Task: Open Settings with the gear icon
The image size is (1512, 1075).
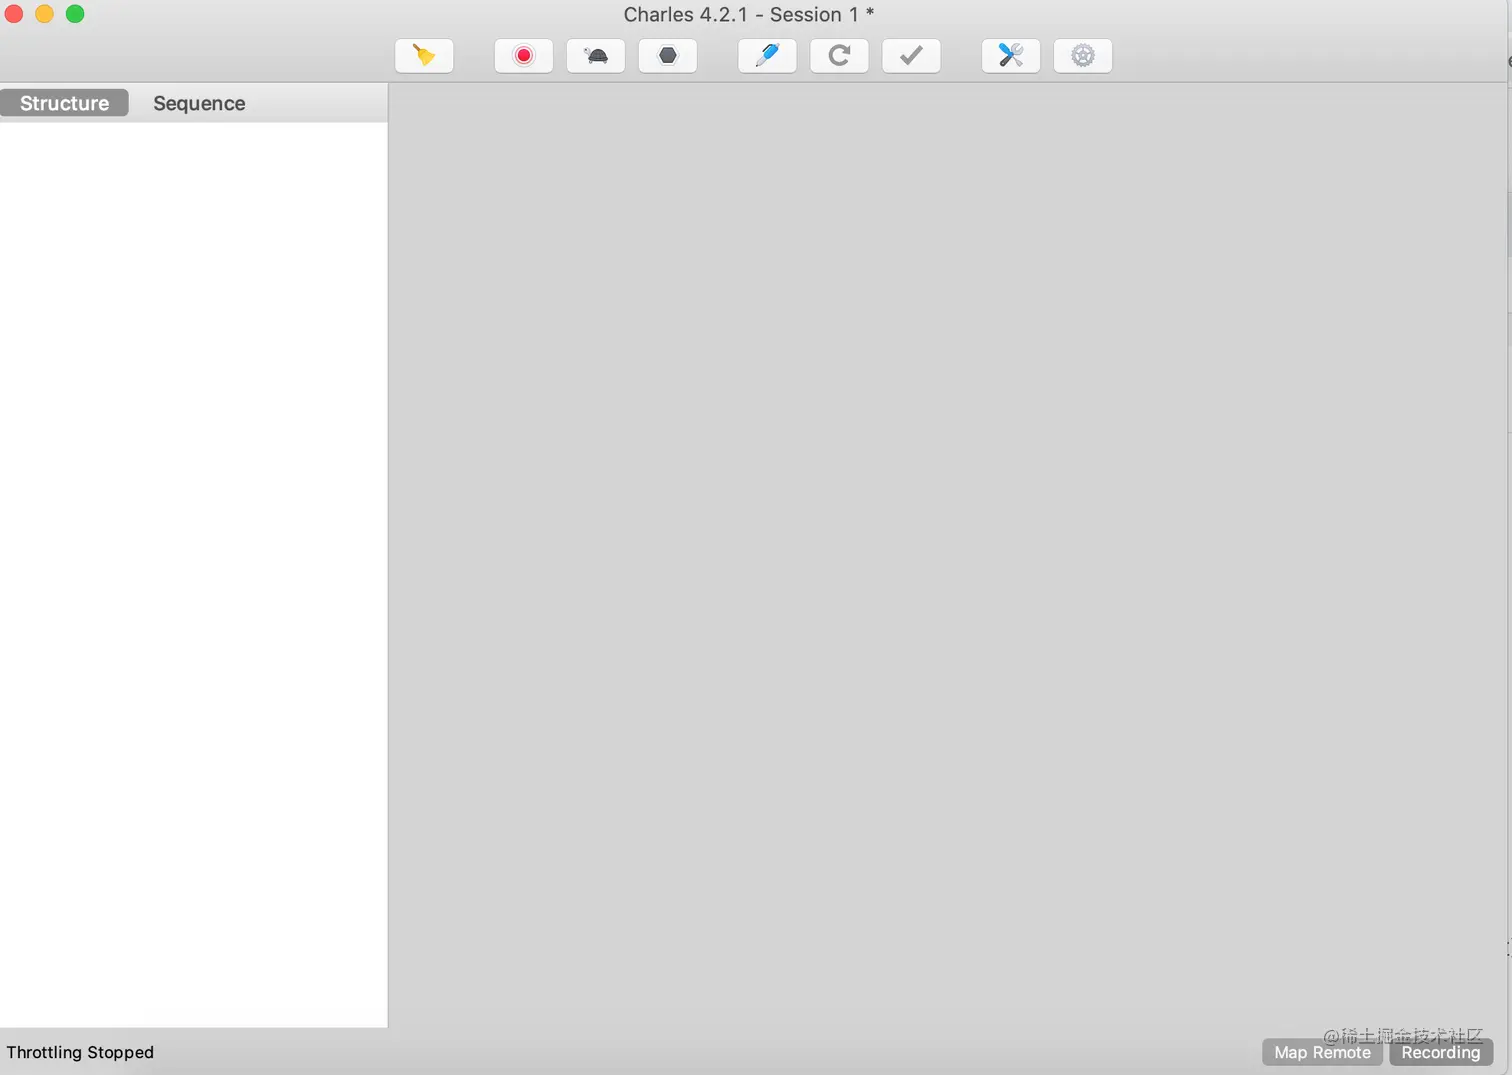Action: pos(1083,56)
